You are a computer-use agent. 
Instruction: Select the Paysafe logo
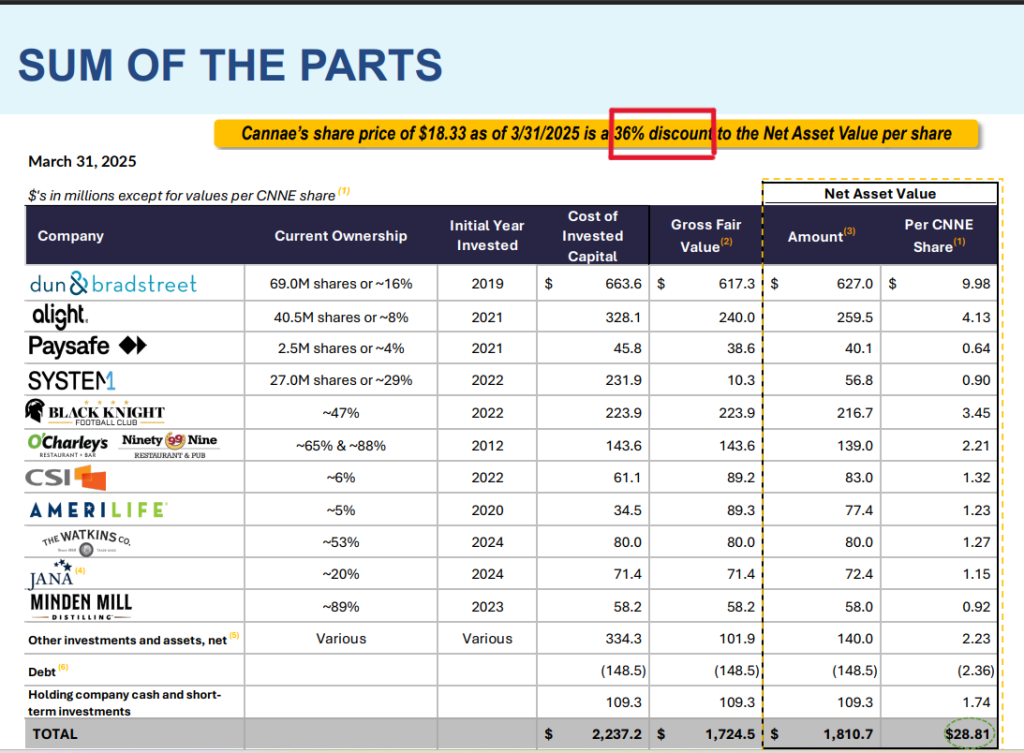[x=88, y=347]
